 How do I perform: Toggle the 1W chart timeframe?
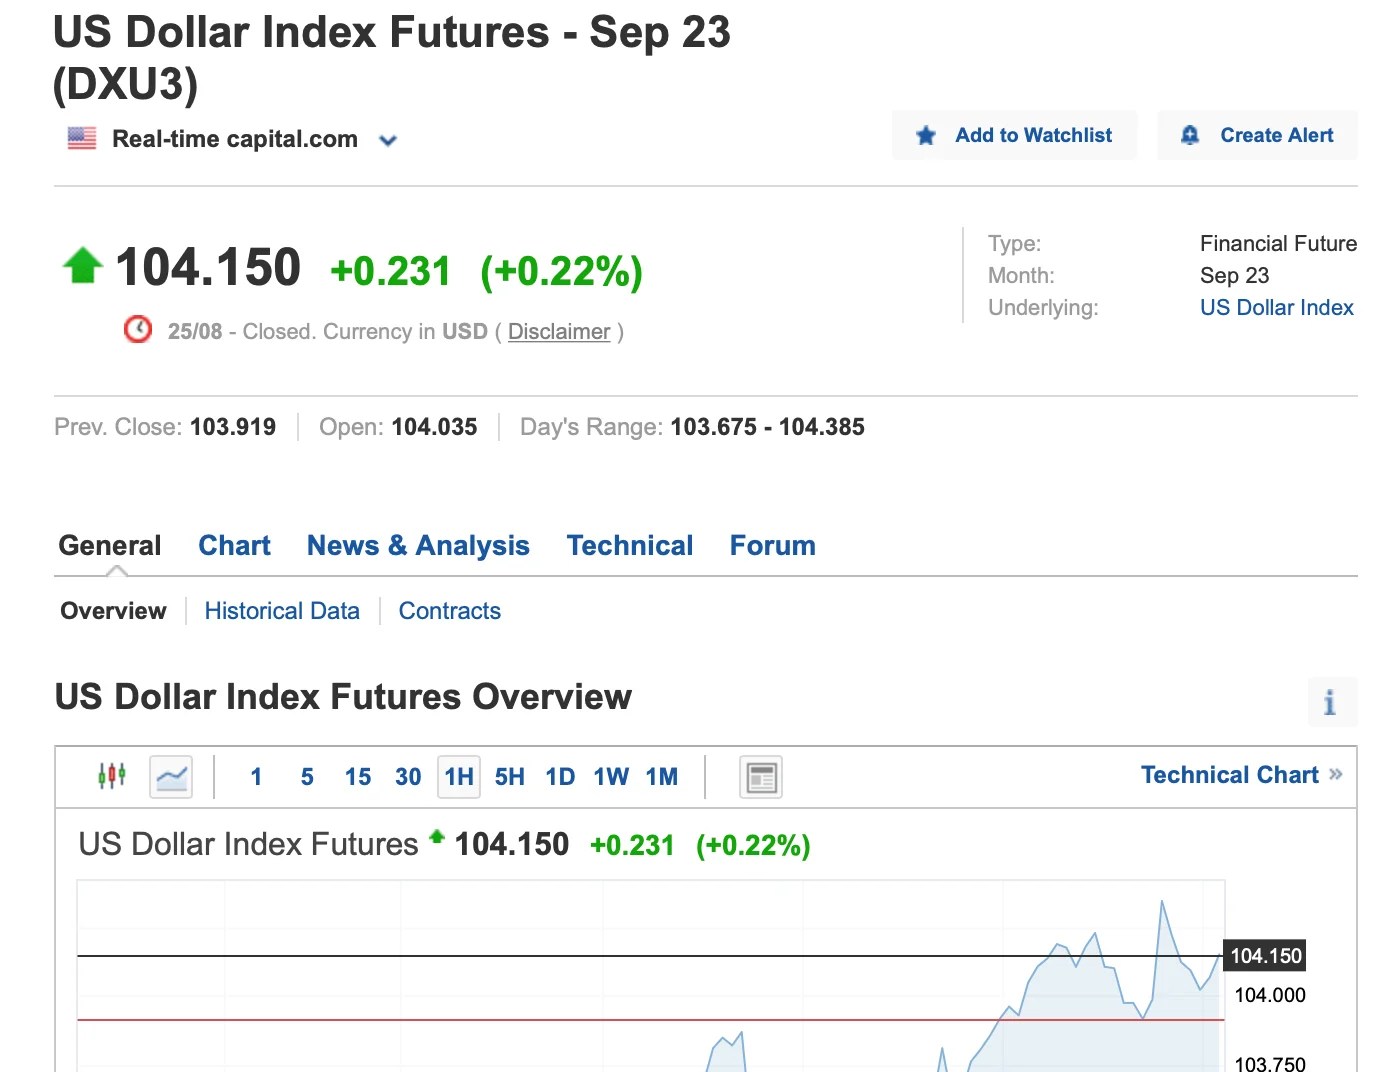coord(610,776)
